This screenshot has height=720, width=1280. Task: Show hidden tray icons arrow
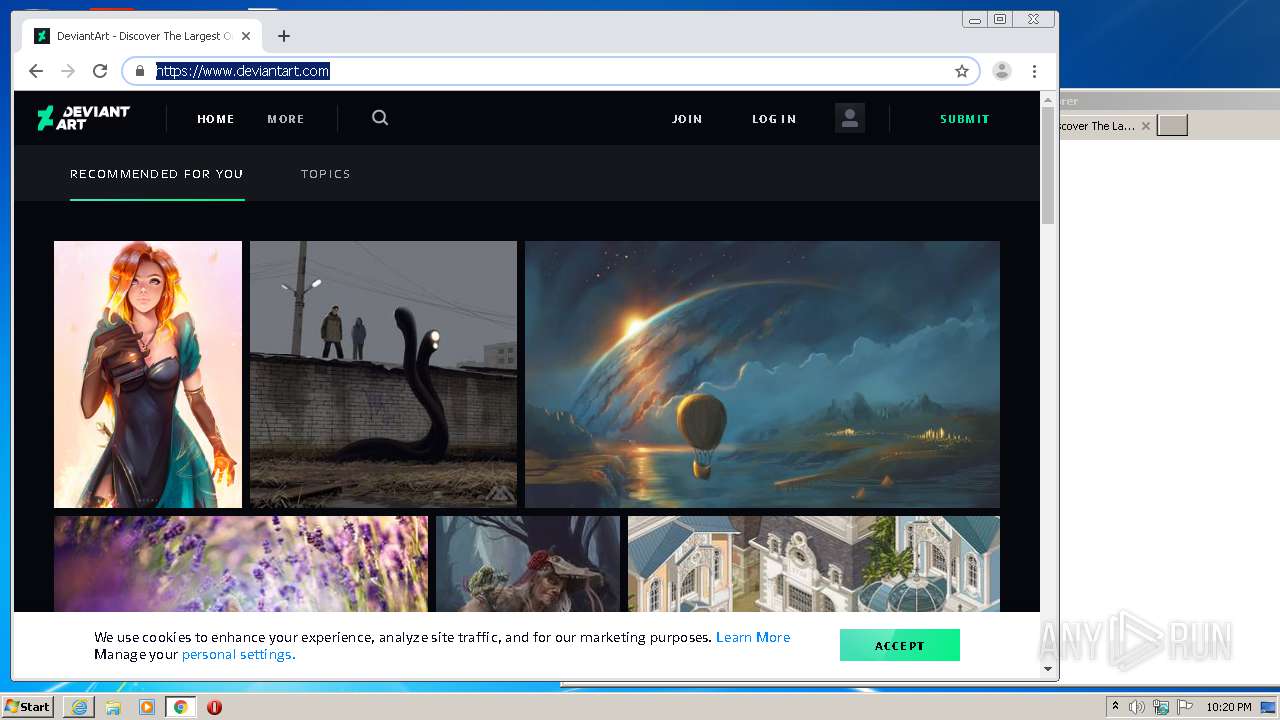point(1115,707)
